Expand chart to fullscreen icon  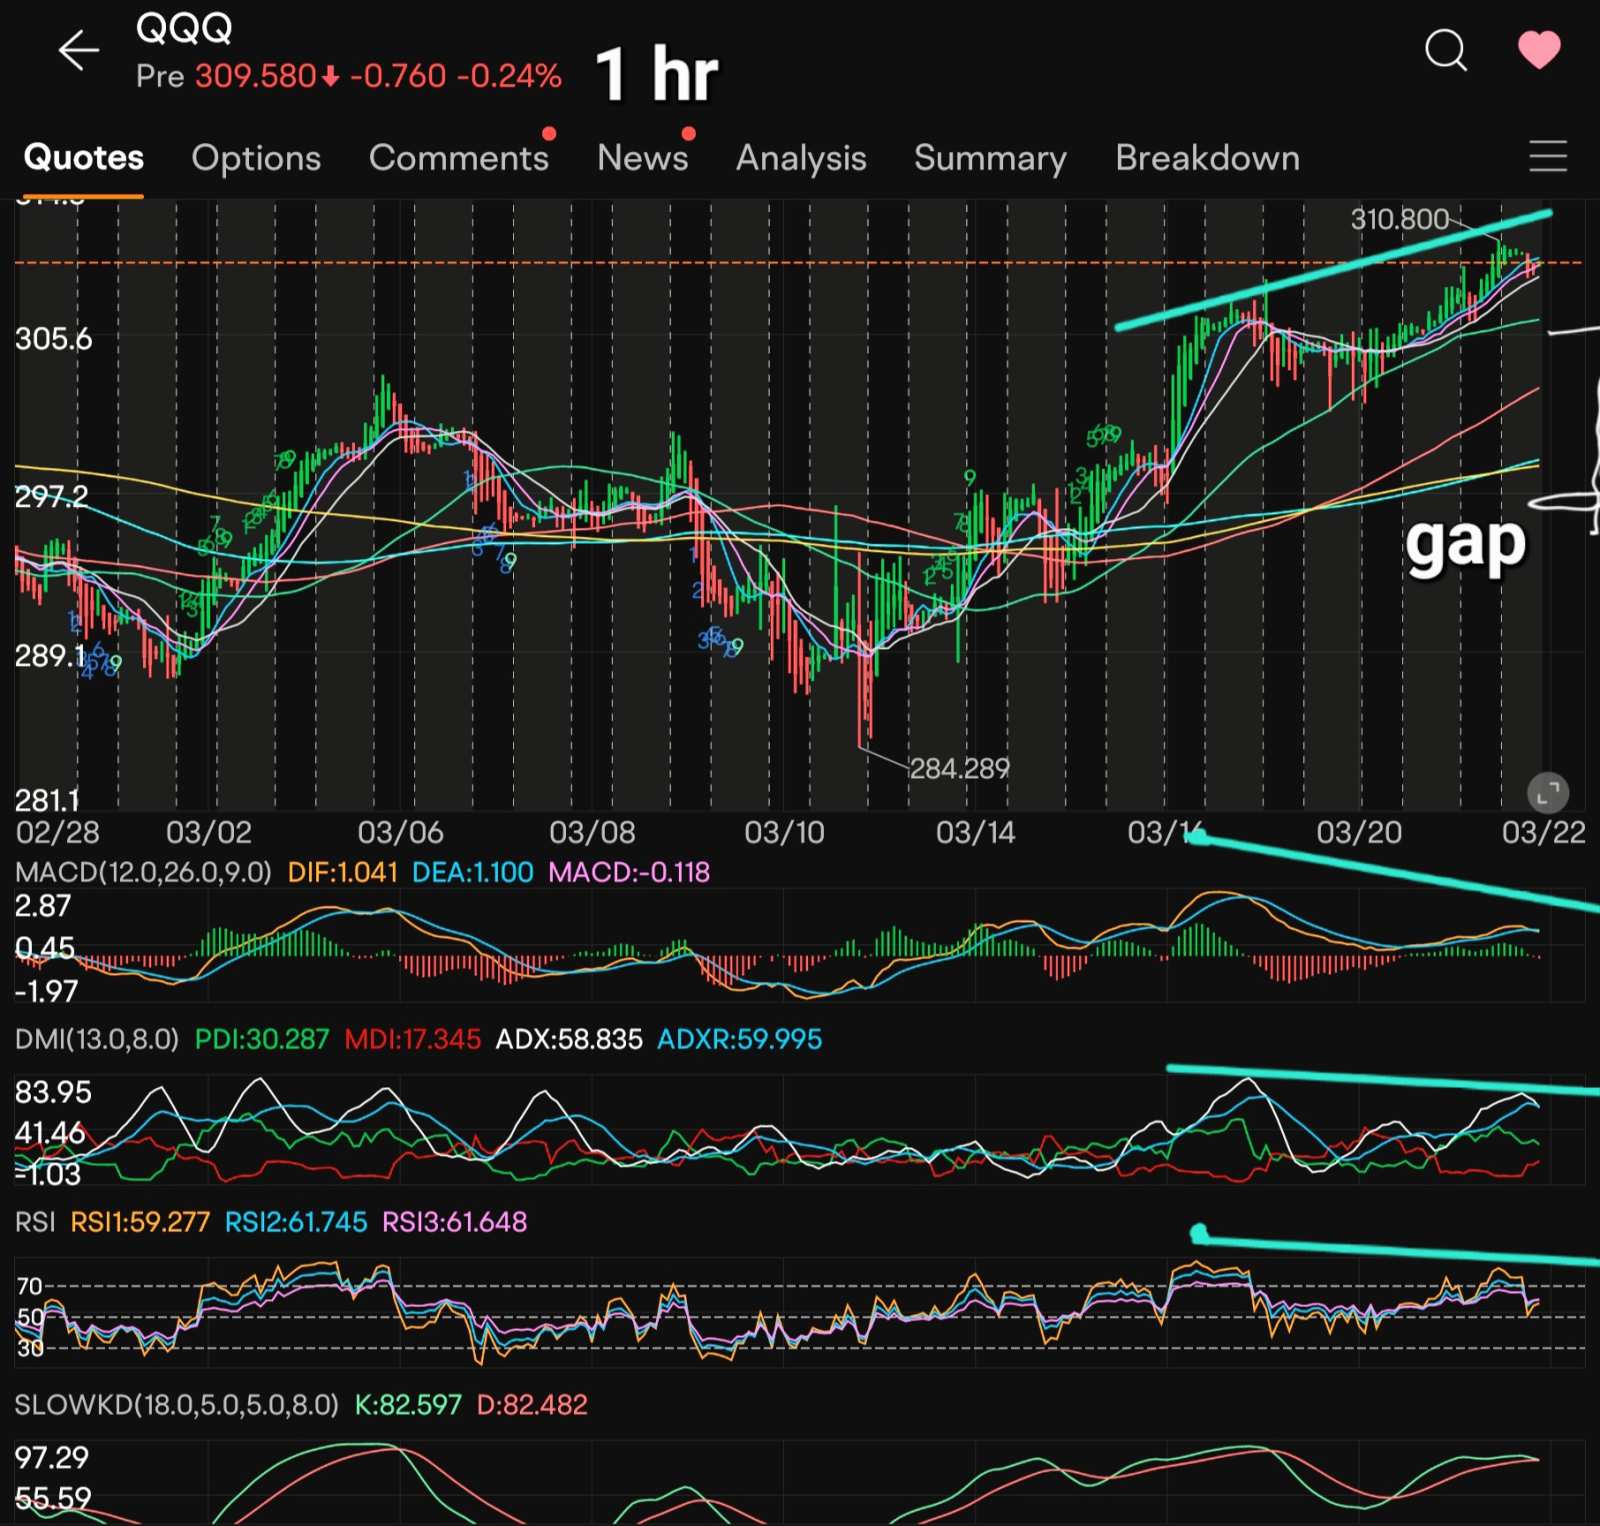(x=1547, y=793)
